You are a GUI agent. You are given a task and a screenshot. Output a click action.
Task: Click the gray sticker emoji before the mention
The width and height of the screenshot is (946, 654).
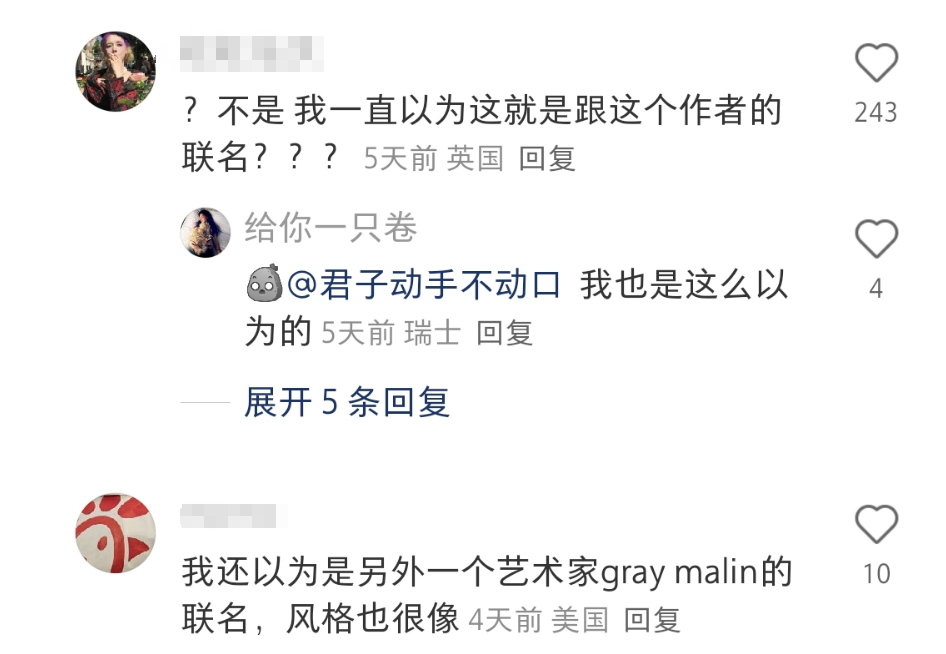pos(264,283)
